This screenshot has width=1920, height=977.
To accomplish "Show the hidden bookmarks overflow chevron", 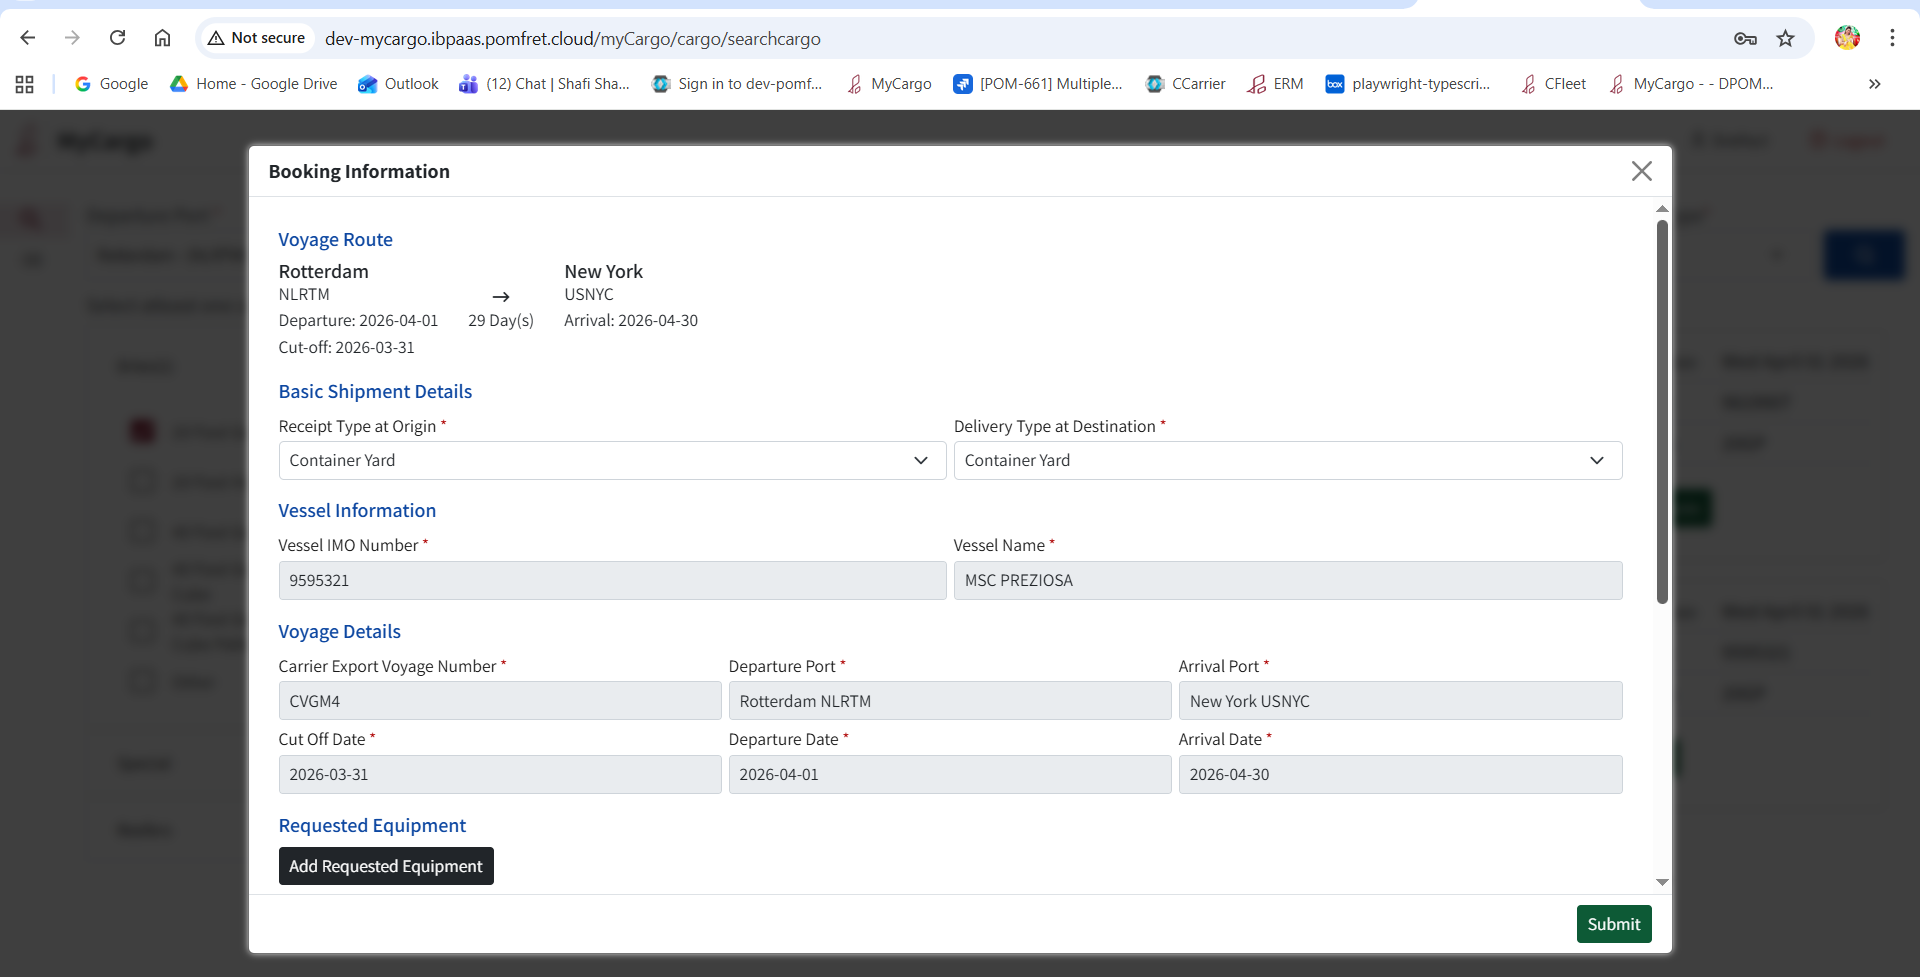I will point(1874,84).
